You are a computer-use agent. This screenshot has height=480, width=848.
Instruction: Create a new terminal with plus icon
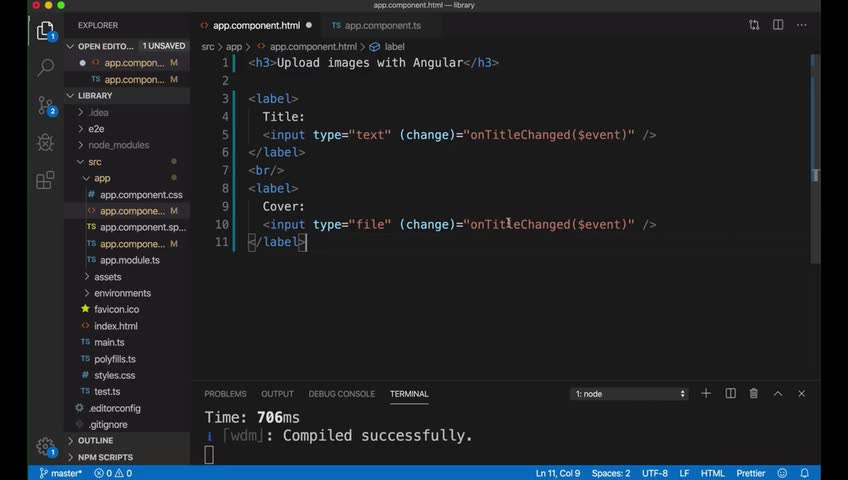pos(706,394)
